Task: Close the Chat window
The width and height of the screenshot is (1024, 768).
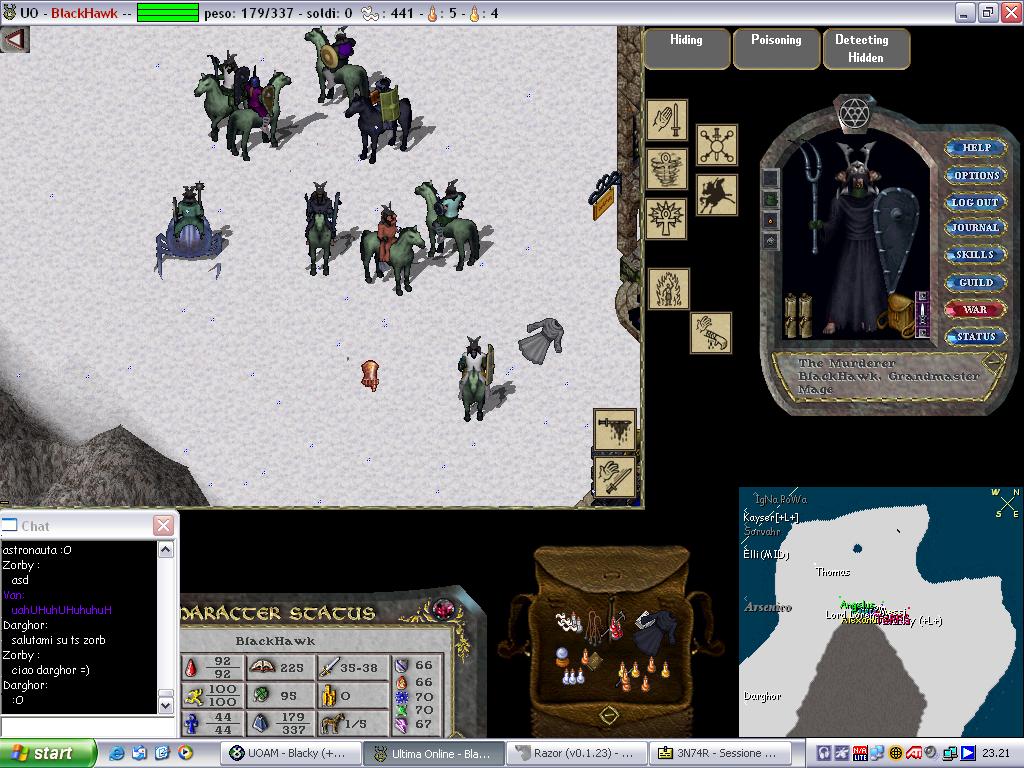Action: click(163, 525)
